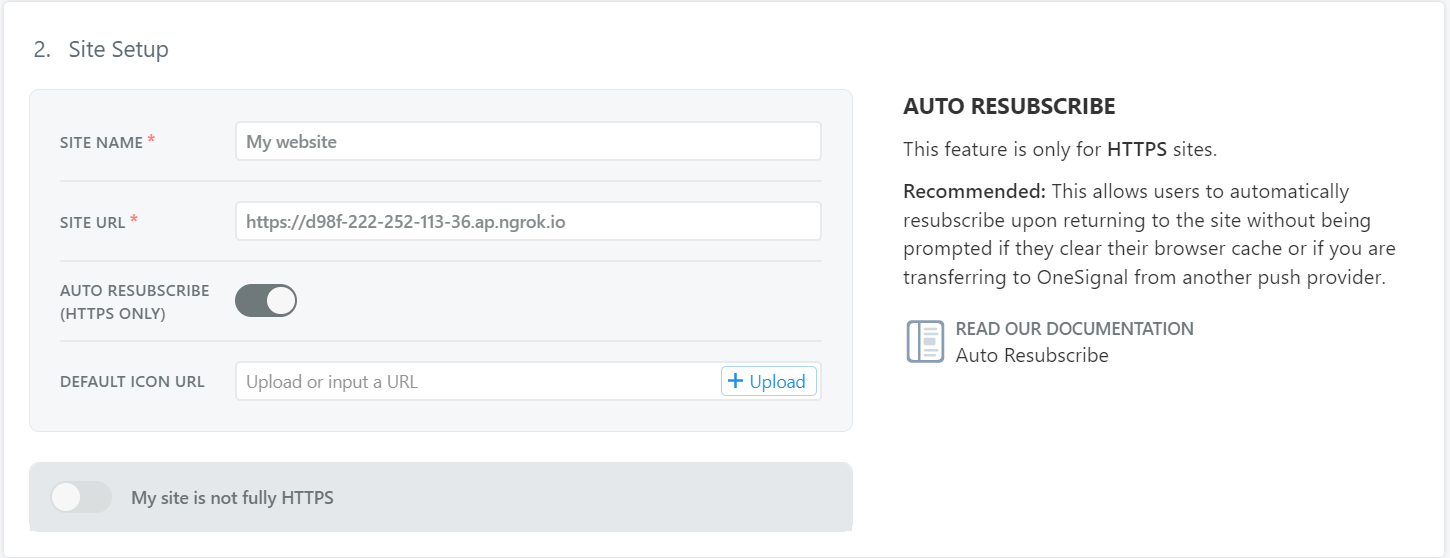Click the AUTO RESUBSCRIBE (HTTPS ONLY) label
This screenshot has height=558, width=1450.
pyautogui.click(x=134, y=302)
